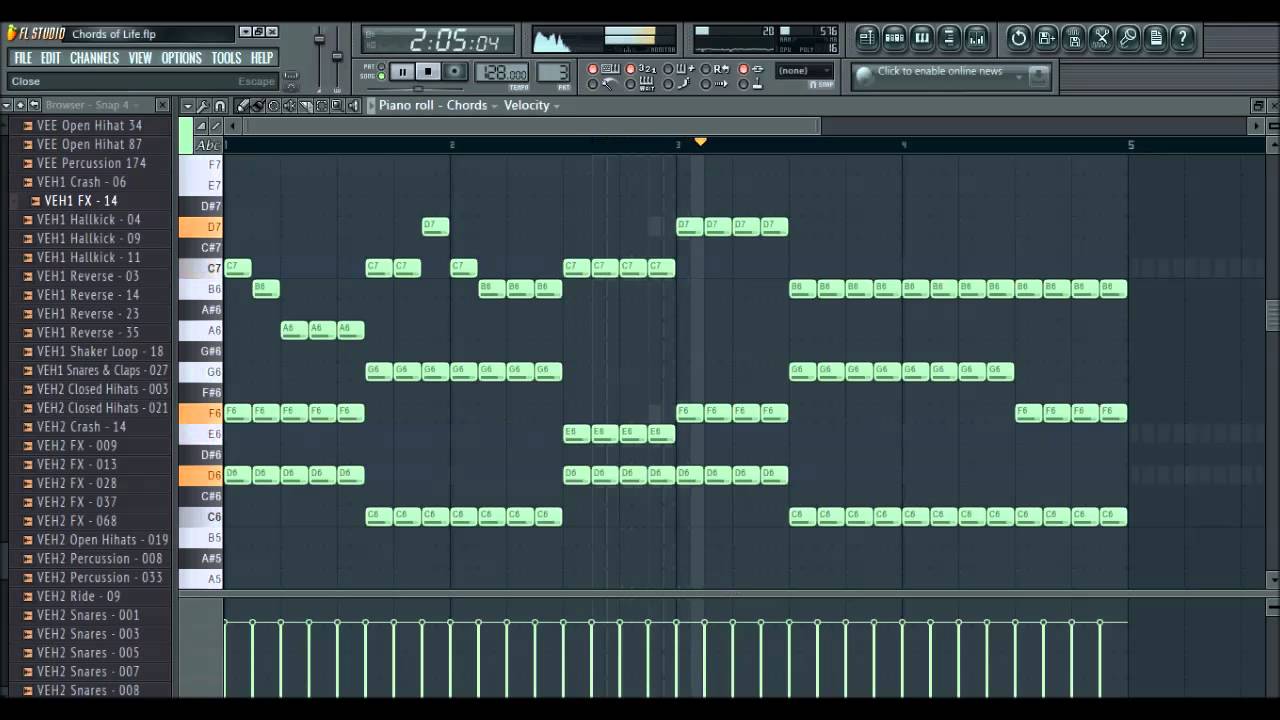1280x720 pixels.
Task: Open the Step Sequencer window icon
Action: point(894,38)
